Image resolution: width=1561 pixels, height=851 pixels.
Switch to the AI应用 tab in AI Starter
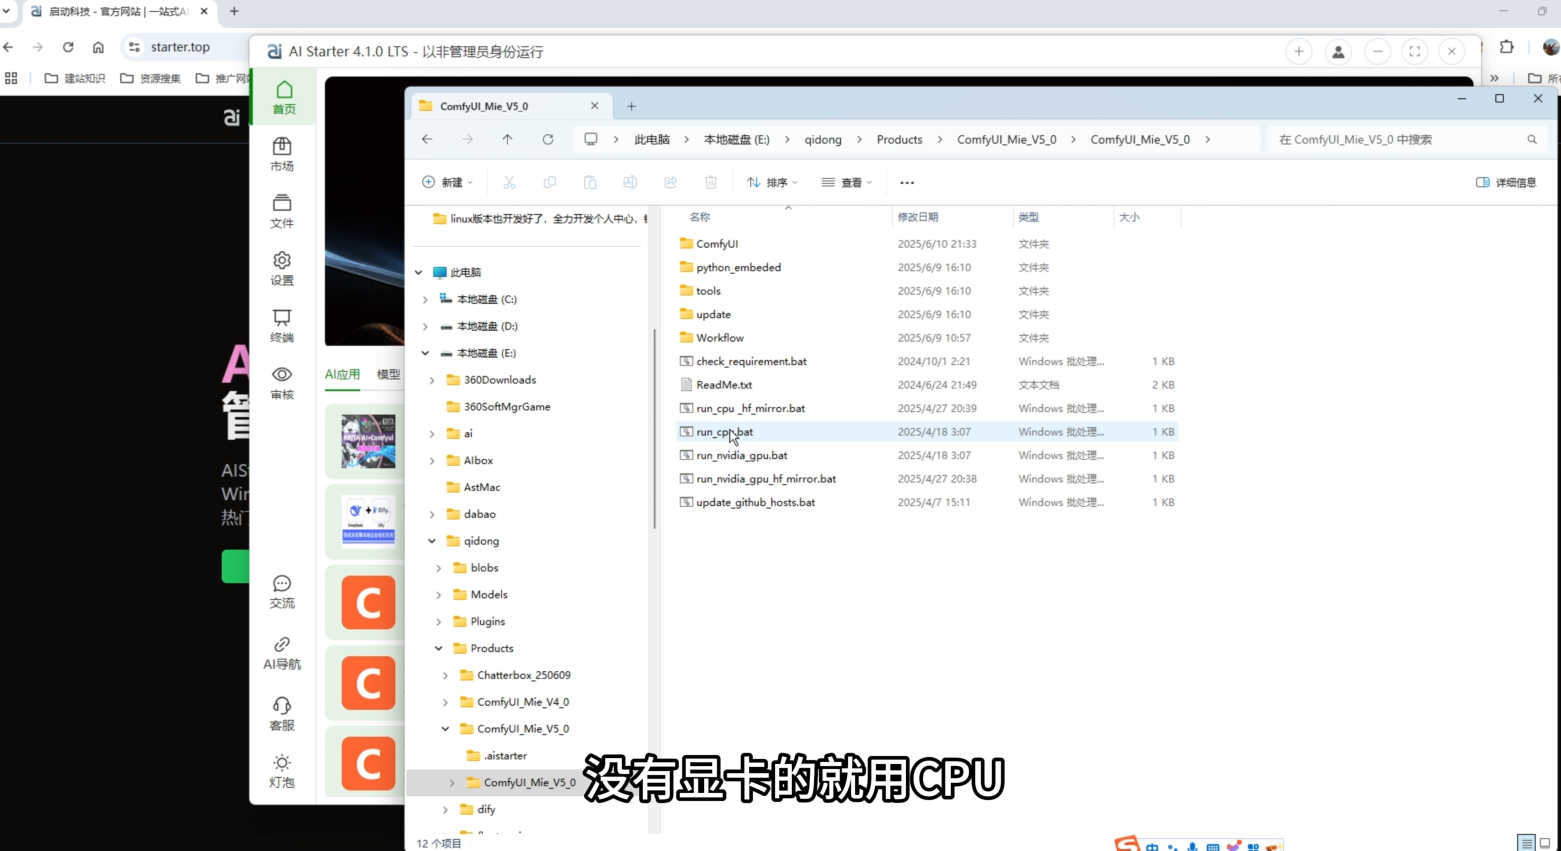342,374
